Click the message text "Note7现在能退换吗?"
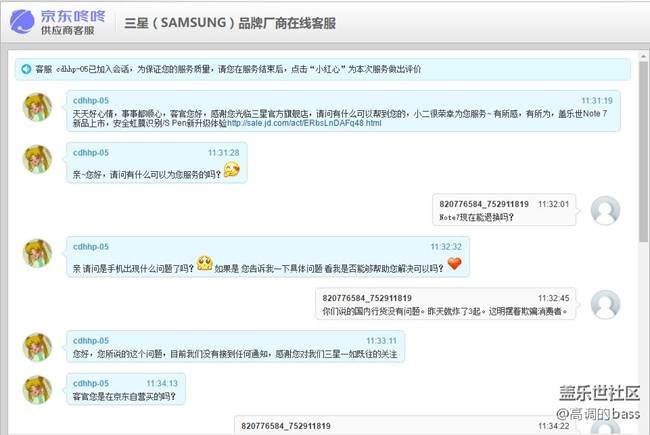Viewport: 650px width, 435px height. coord(477,217)
